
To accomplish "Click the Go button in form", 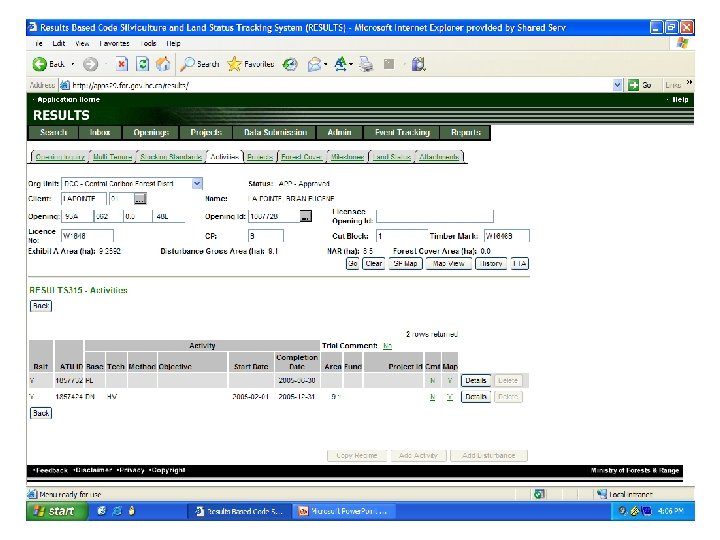I will (352, 264).
